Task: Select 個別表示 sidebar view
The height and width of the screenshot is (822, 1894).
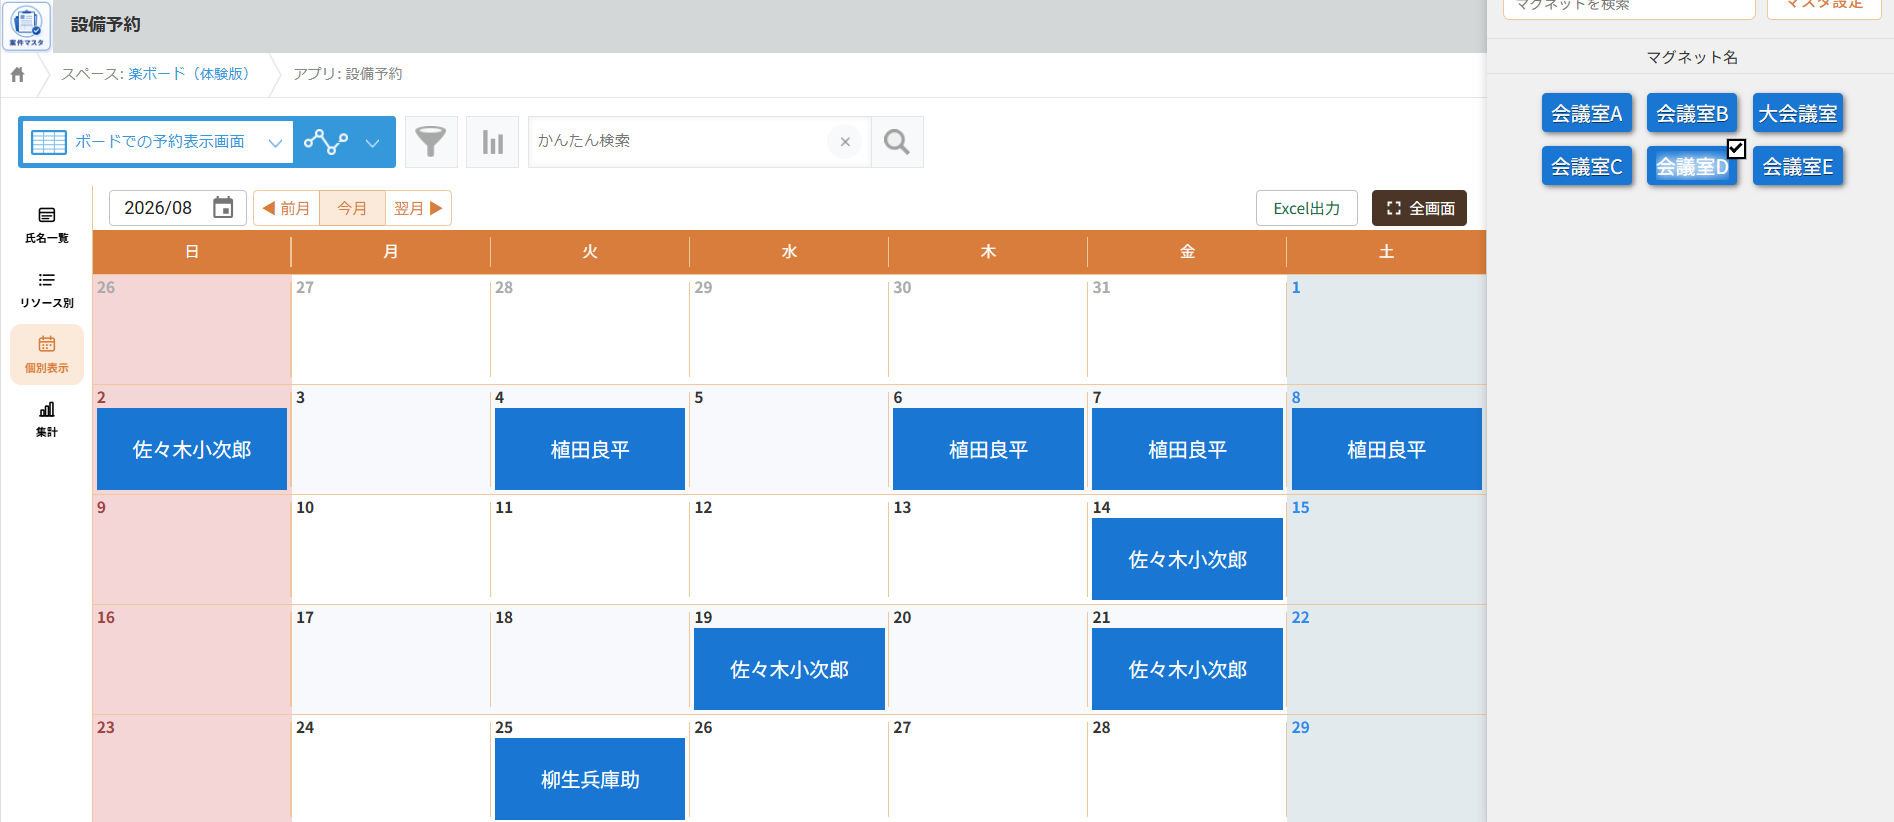Action: click(x=47, y=355)
